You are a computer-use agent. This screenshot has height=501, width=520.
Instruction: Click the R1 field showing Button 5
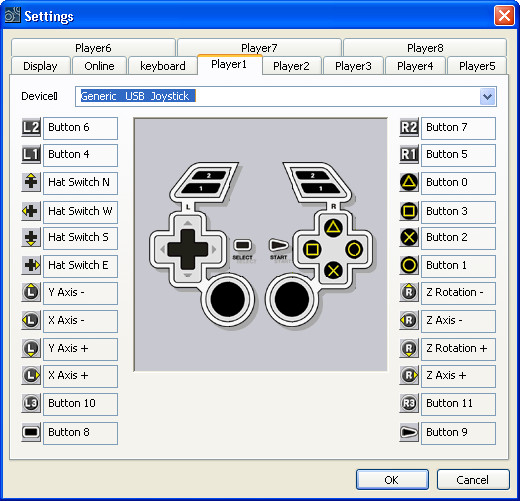458,155
